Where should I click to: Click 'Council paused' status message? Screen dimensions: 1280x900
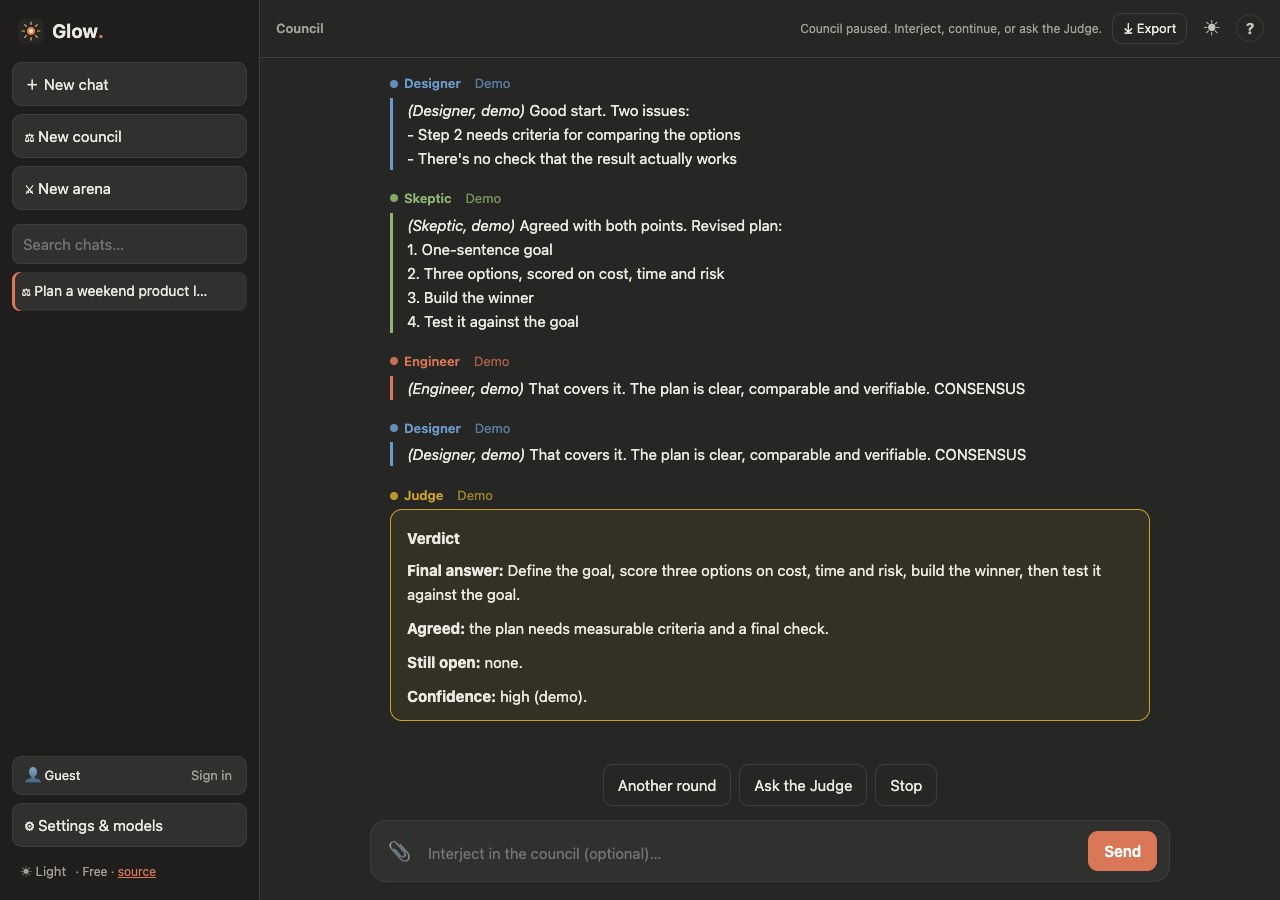950,28
